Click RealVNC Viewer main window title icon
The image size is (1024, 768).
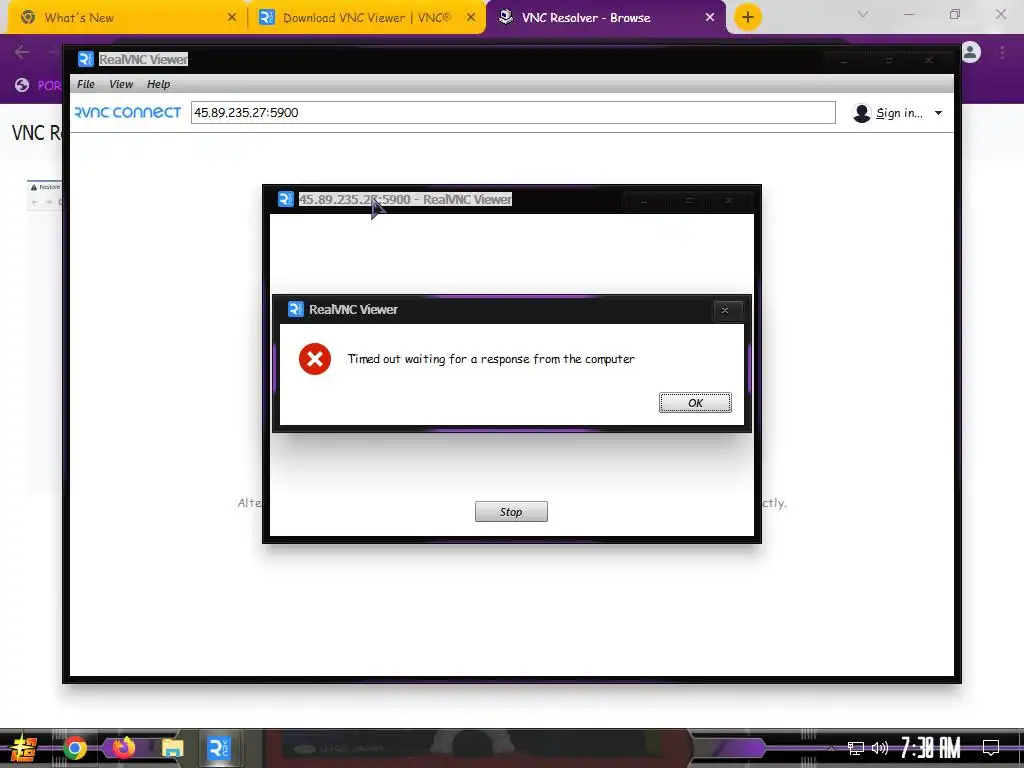click(x=86, y=59)
